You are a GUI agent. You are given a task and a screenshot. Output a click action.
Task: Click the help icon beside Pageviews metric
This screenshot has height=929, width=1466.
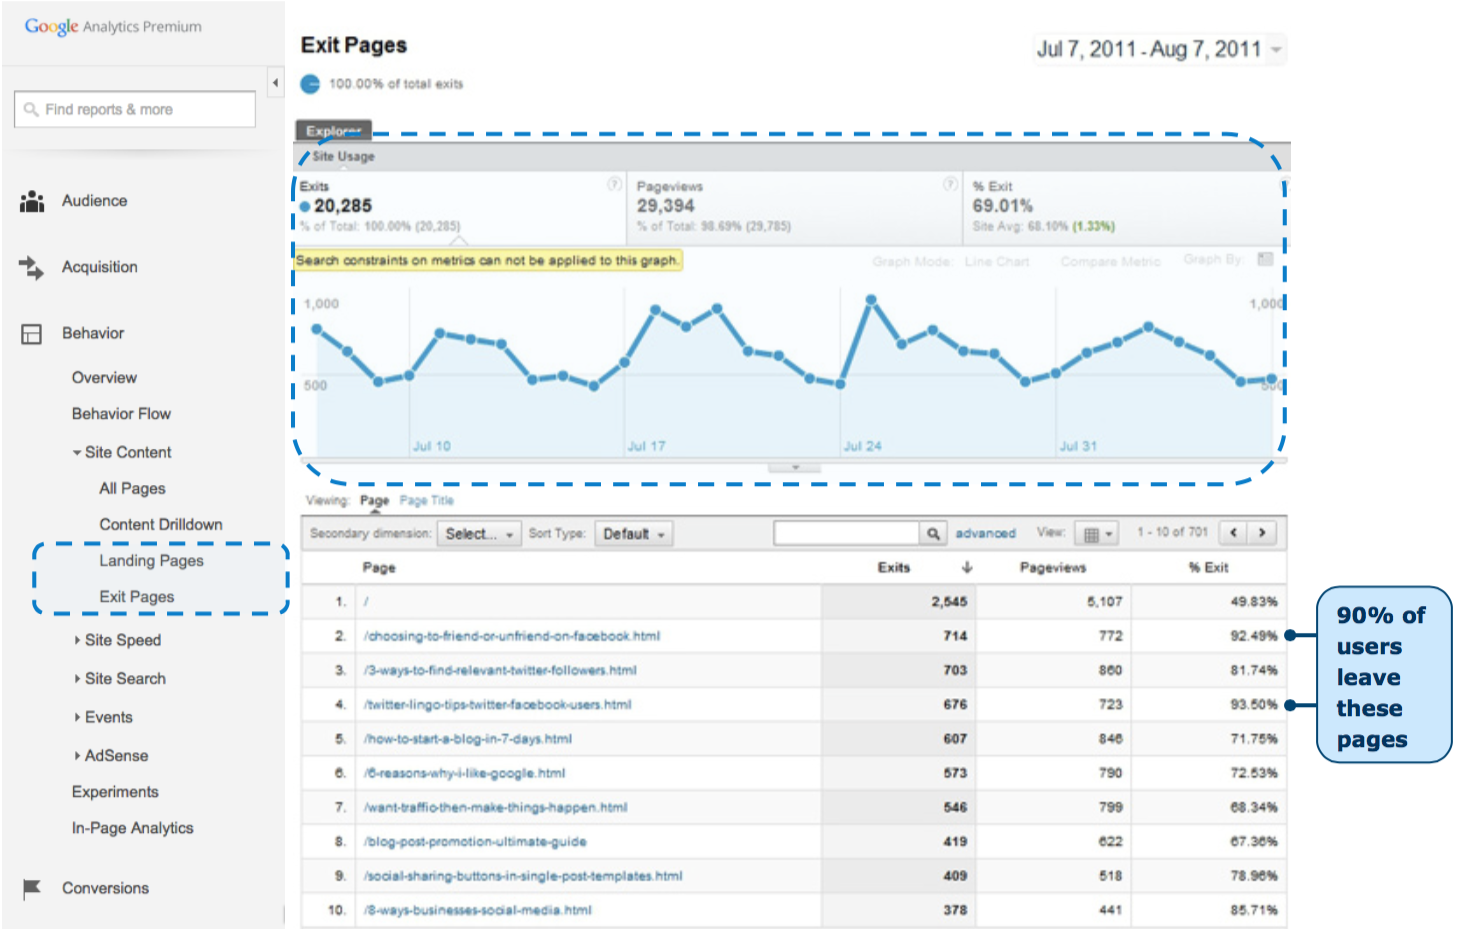click(x=950, y=184)
